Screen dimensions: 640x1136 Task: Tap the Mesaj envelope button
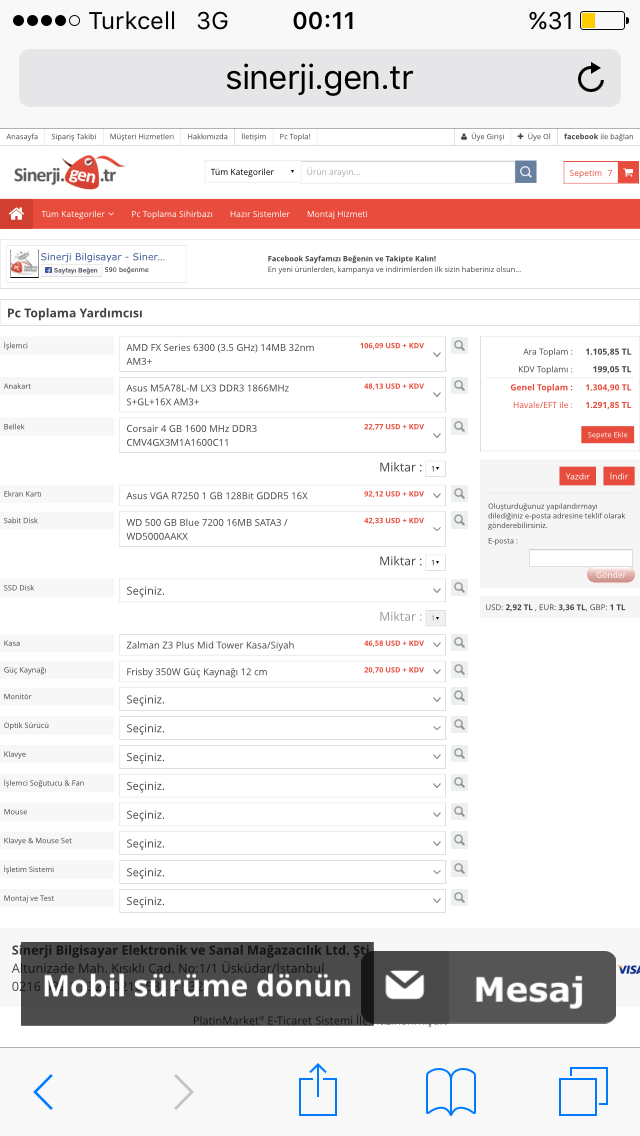489,987
